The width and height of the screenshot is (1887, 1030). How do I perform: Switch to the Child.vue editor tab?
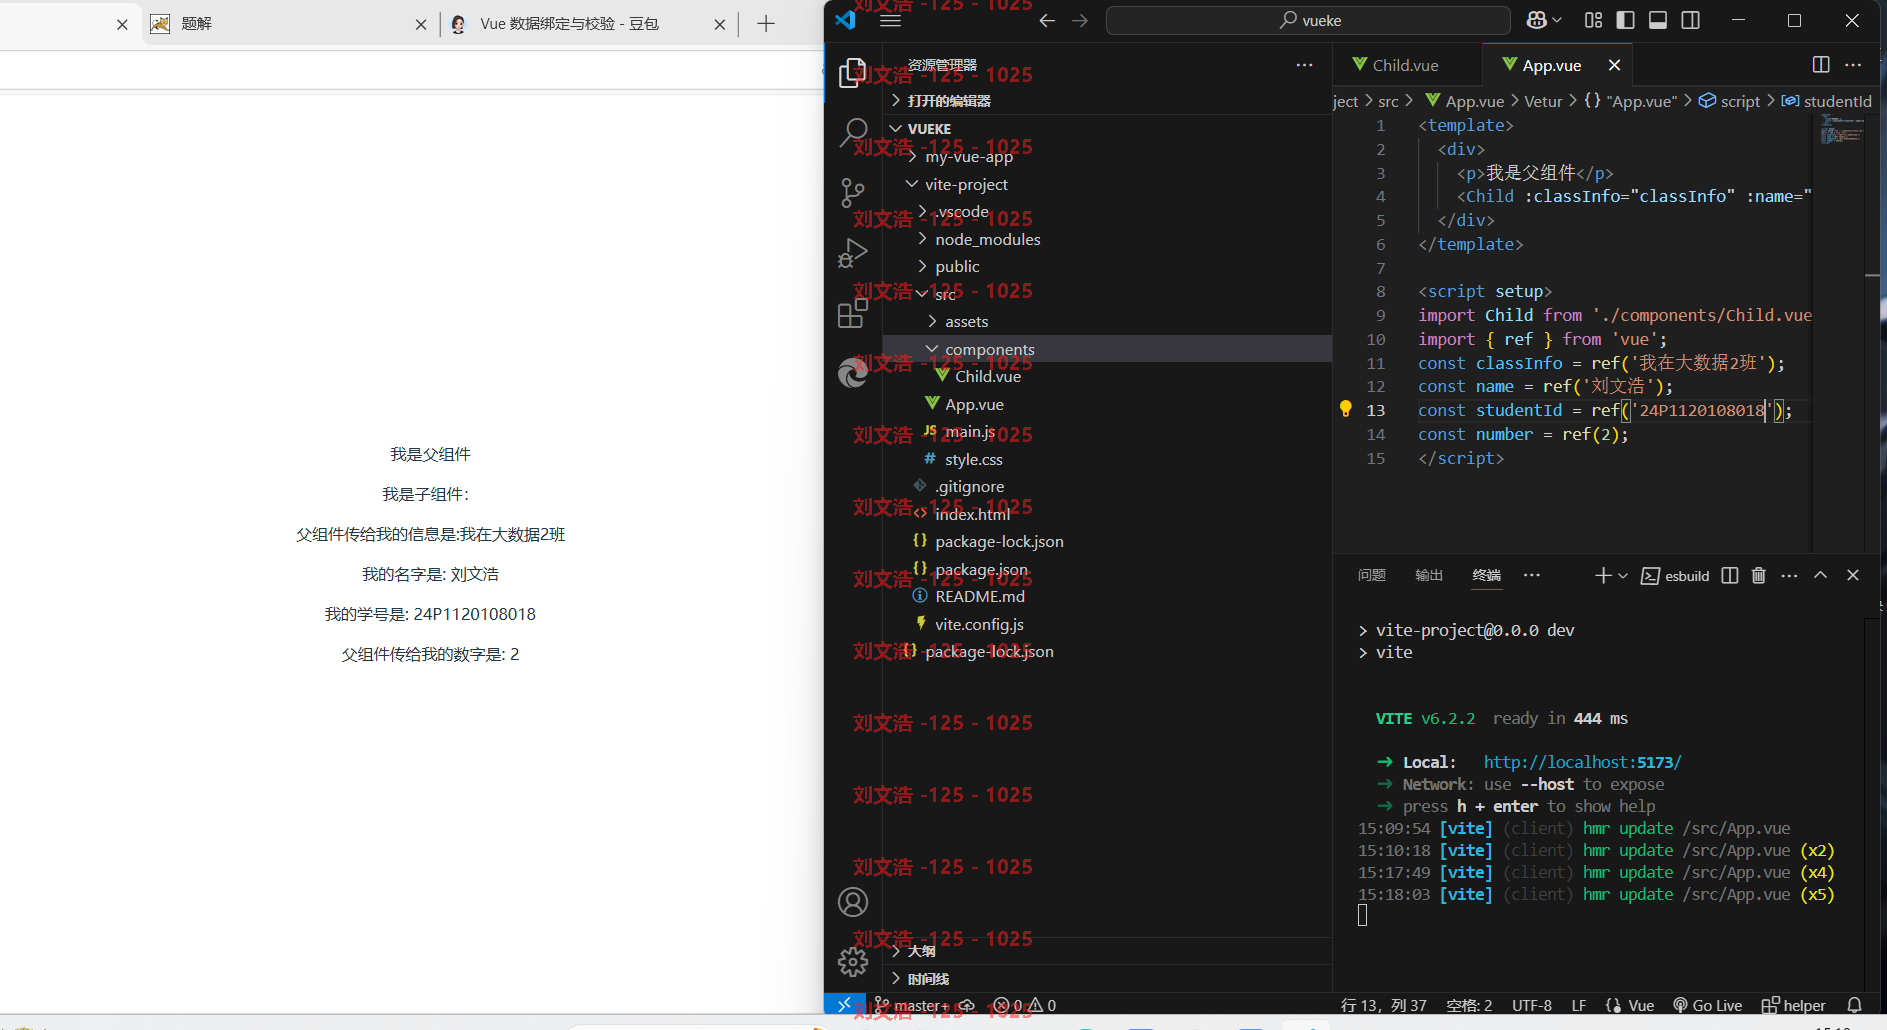(1406, 65)
